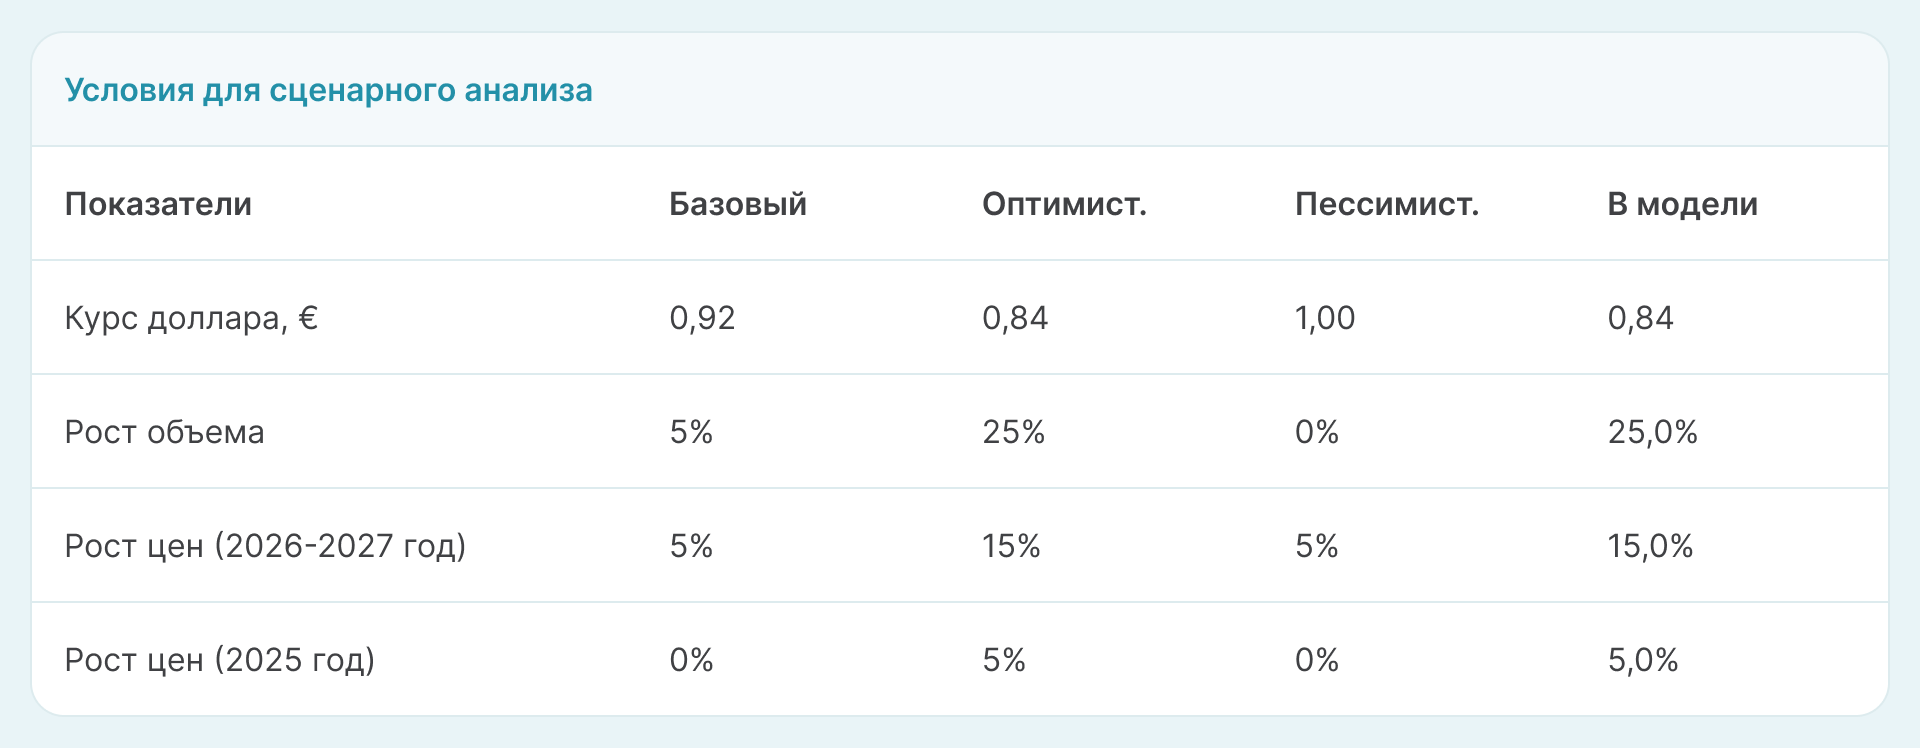Click the 'Курс доллара, €' row label
The image size is (1920, 748).
191,318
